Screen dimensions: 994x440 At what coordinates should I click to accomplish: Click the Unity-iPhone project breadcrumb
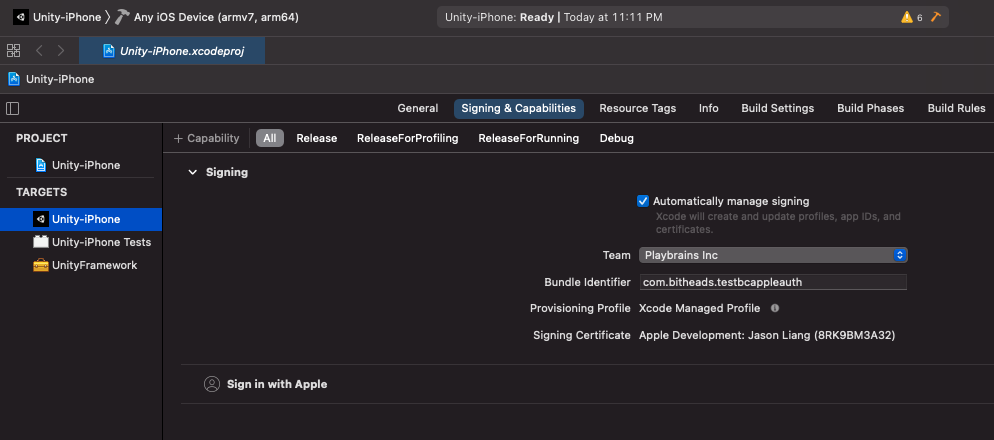[x=60, y=79]
